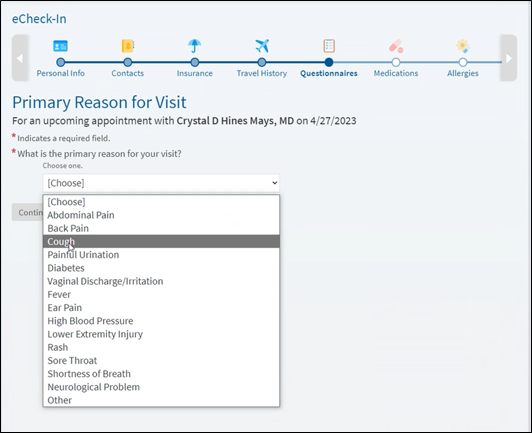Click the Insurance umbrella icon
Viewport: 532px width, 433px height.
(194, 46)
